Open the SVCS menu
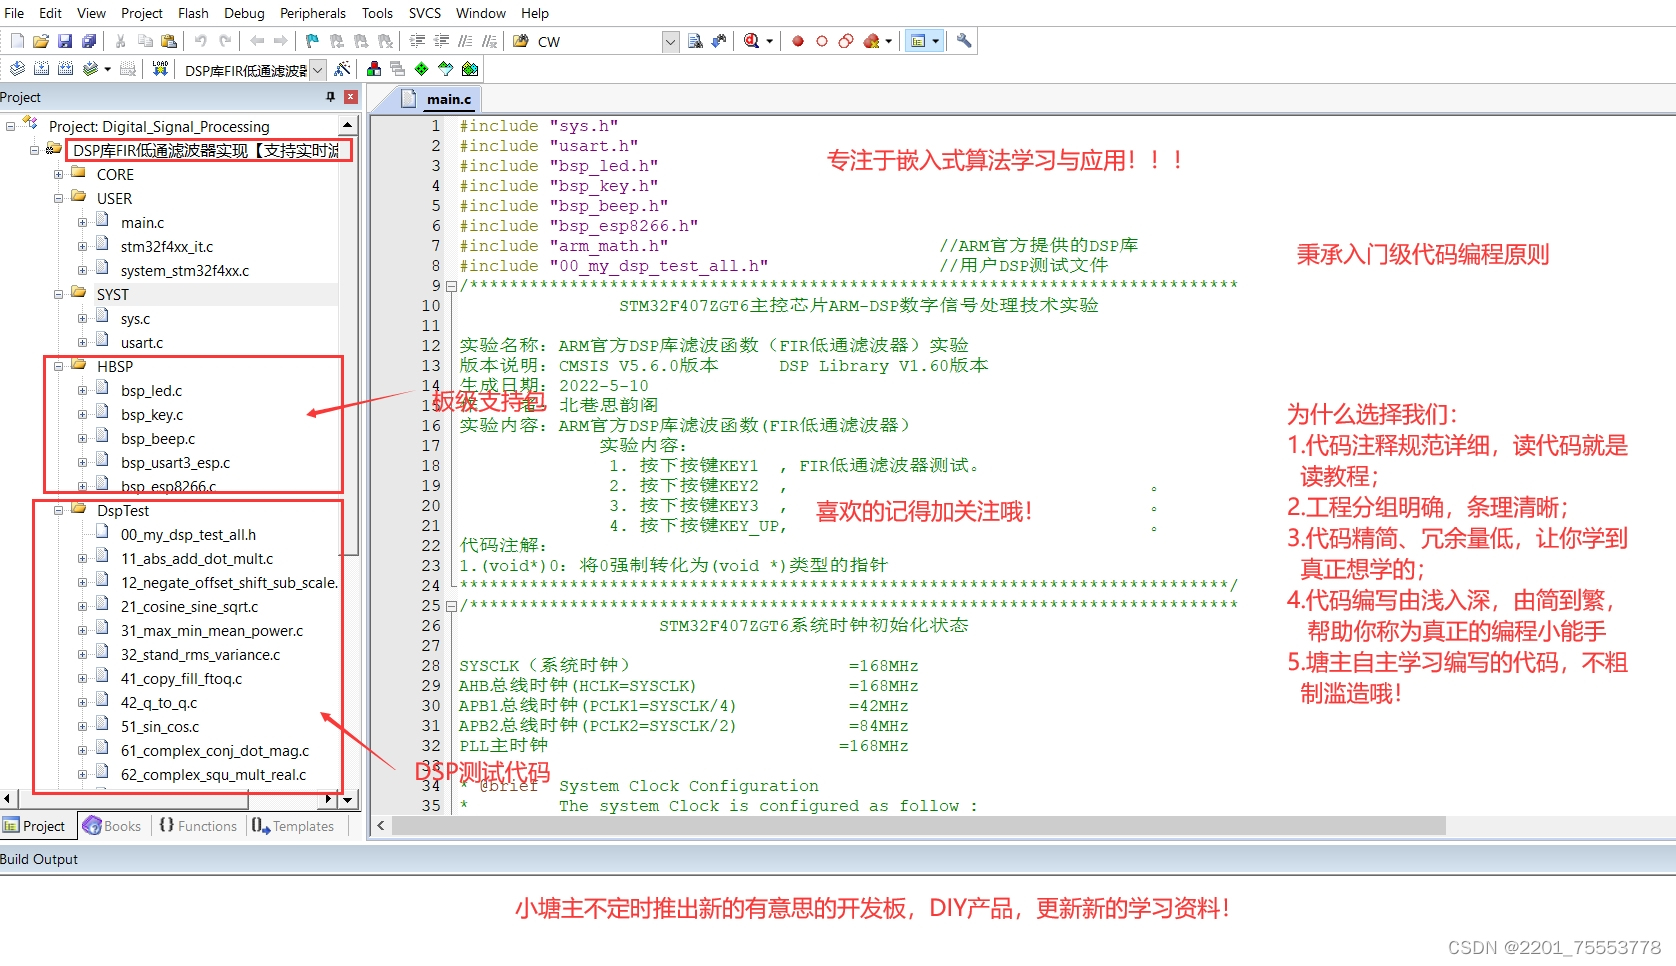The image size is (1676, 966). pos(425,13)
